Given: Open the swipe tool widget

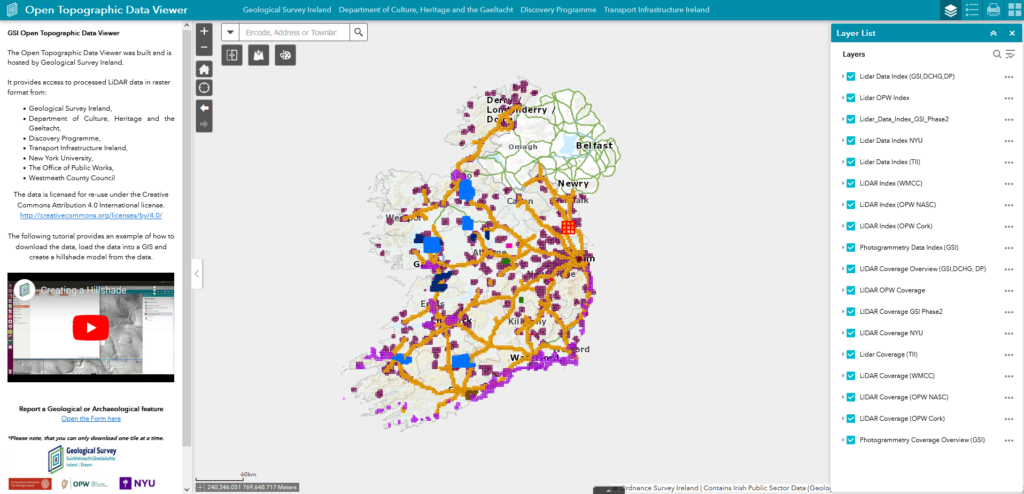Looking at the screenshot, I should (232, 56).
